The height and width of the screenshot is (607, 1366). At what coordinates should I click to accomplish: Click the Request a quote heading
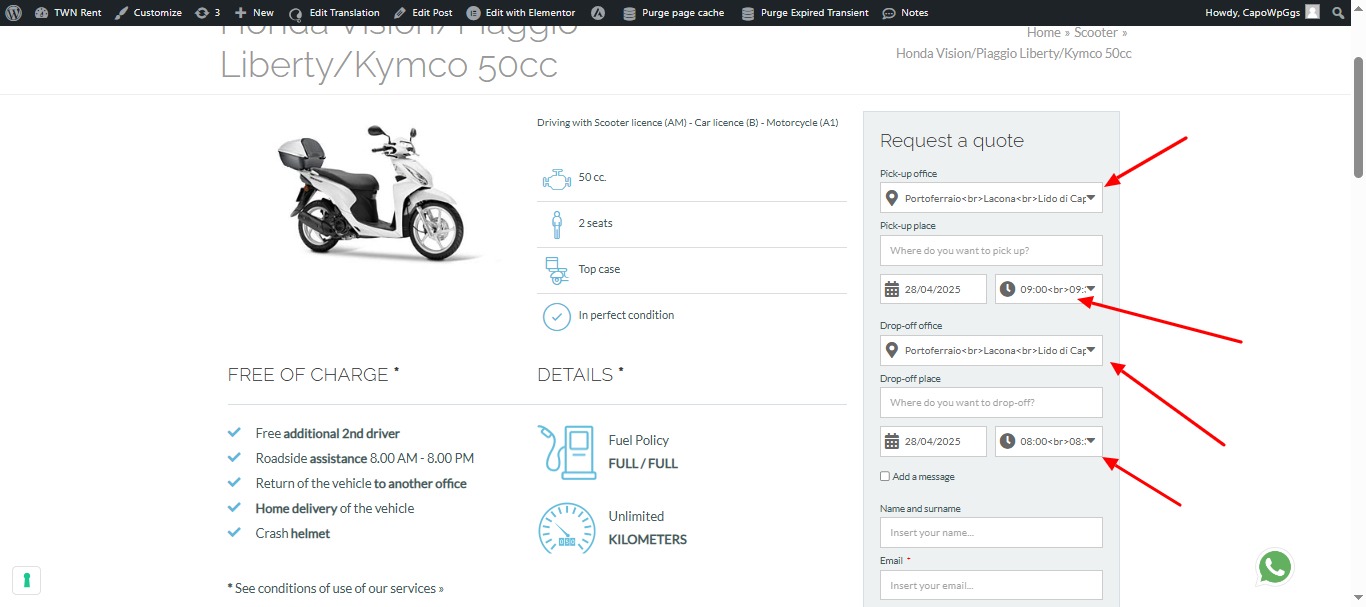point(952,141)
